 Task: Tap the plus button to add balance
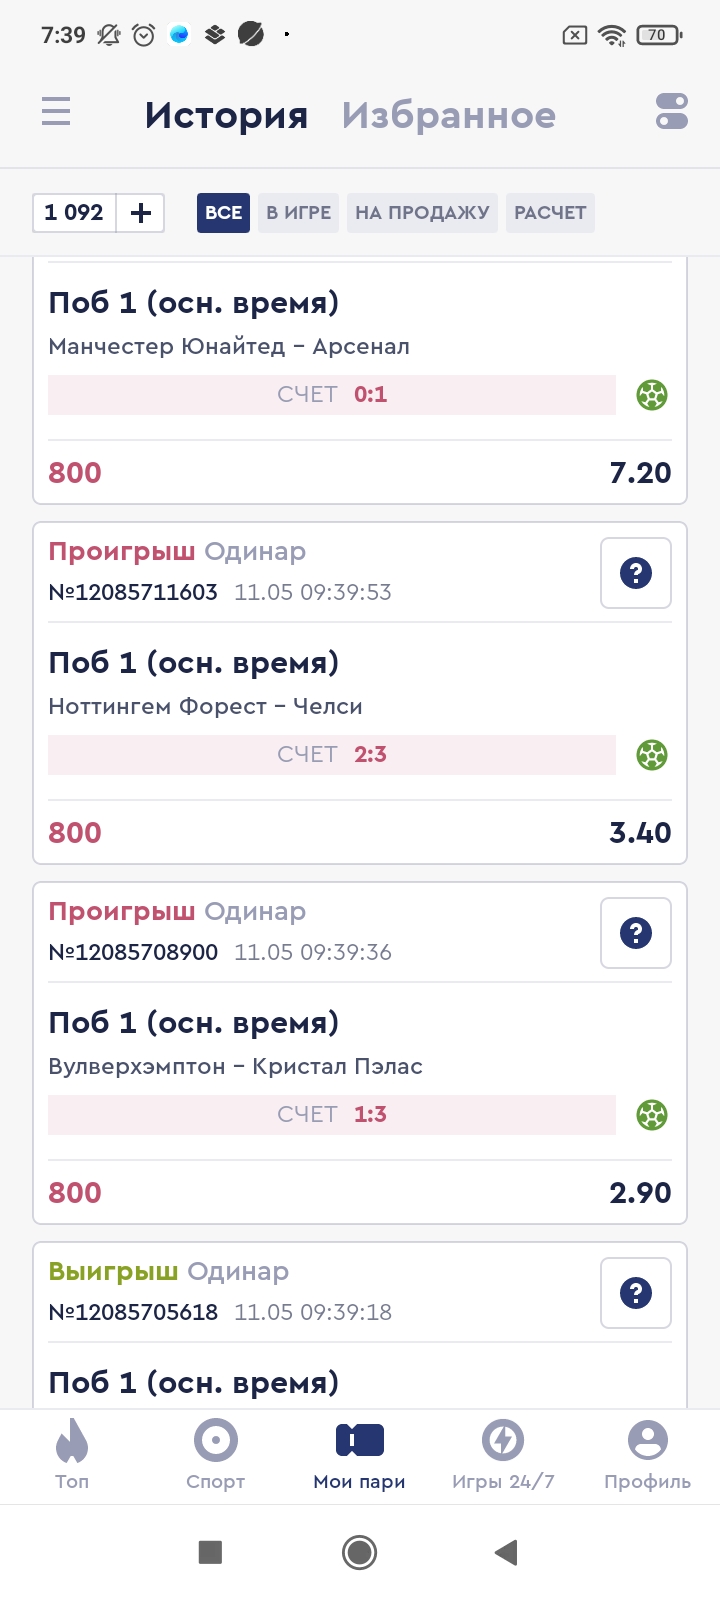[141, 213]
